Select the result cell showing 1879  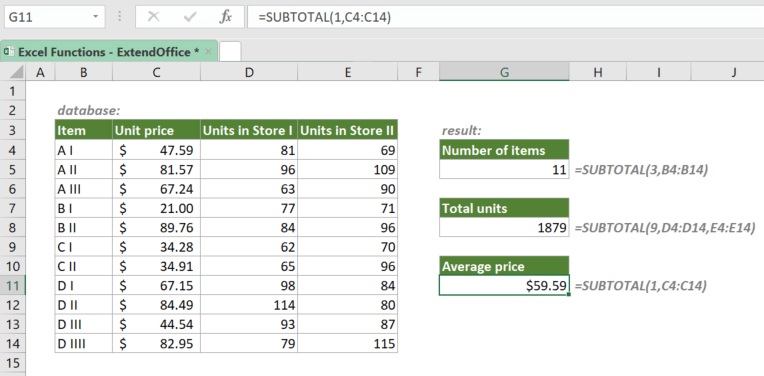point(504,227)
